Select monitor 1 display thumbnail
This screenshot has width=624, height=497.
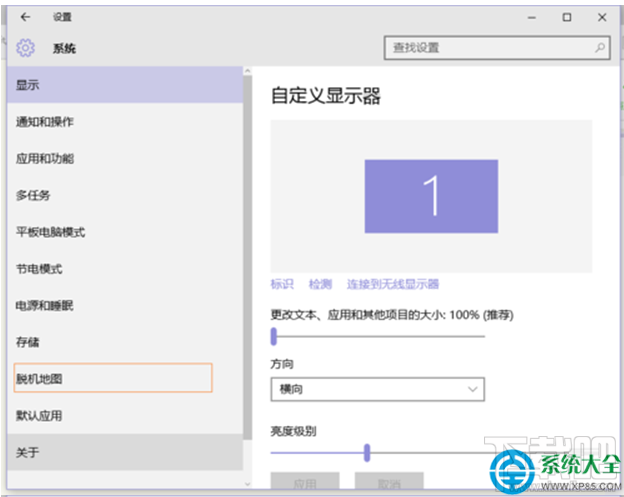[431, 196]
